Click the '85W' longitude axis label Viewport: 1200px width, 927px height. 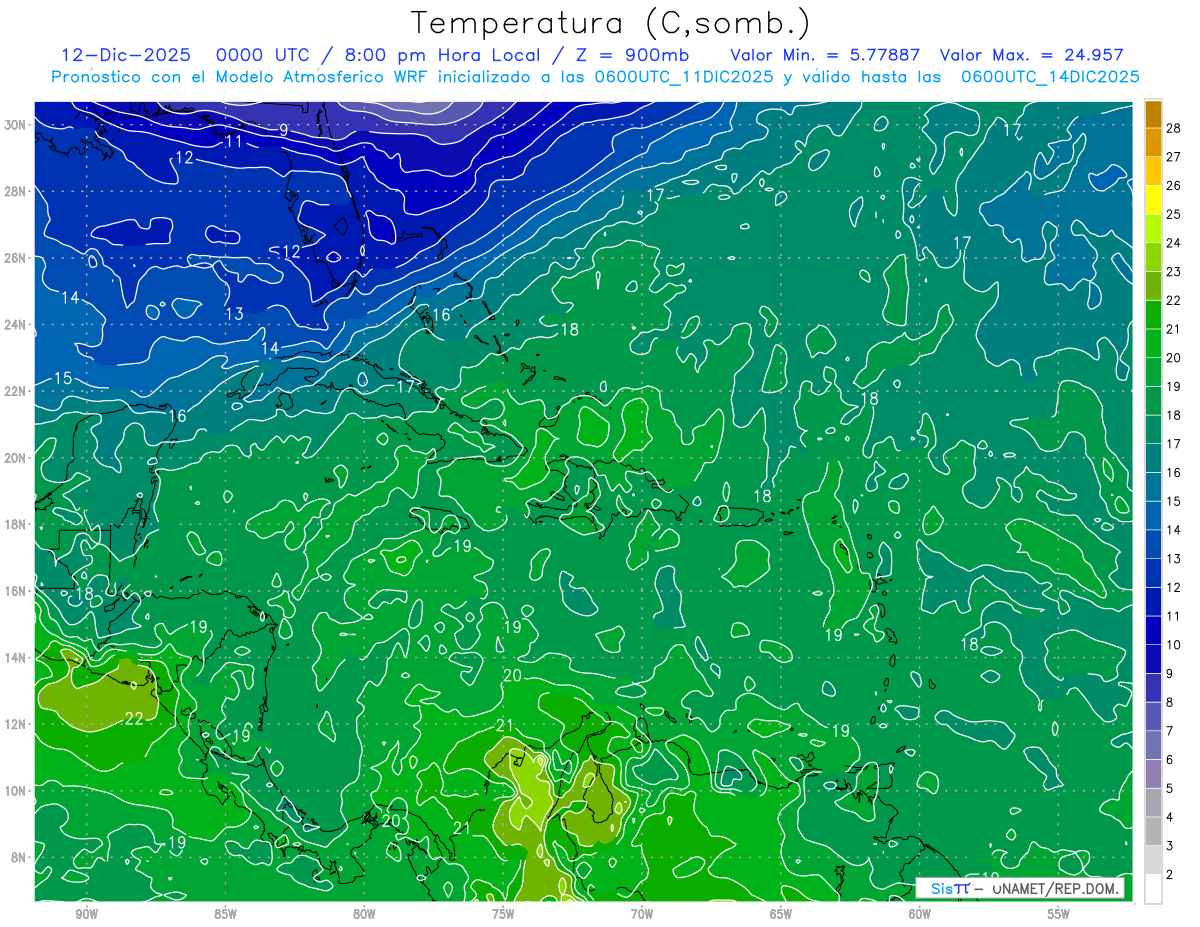tap(225, 914)
